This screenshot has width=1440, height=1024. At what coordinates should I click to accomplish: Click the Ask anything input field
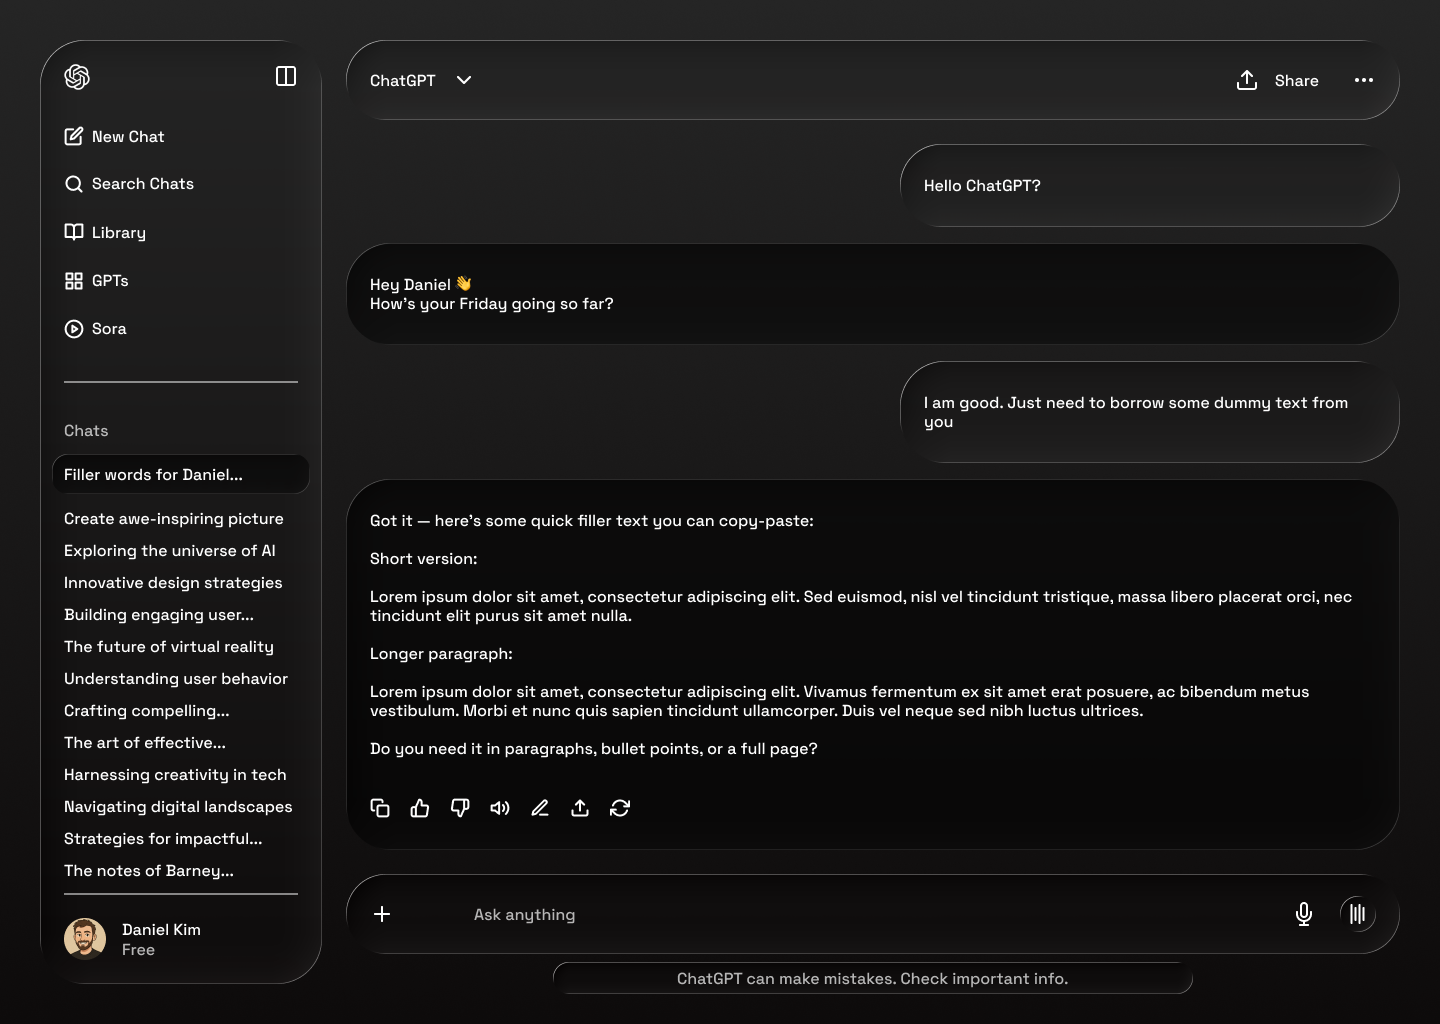[x=872, y=914]
